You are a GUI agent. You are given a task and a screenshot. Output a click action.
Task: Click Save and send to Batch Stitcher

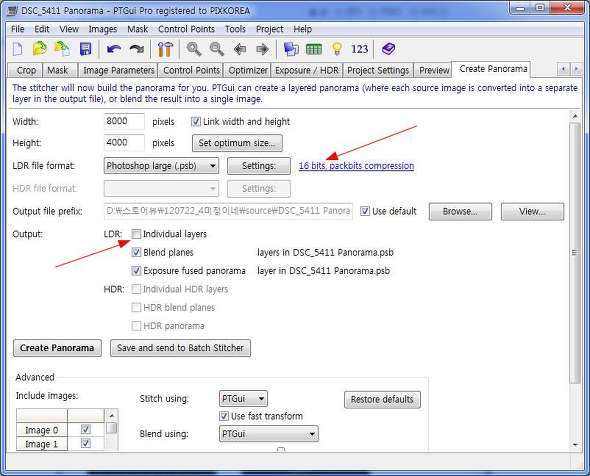tap(180, 348)
